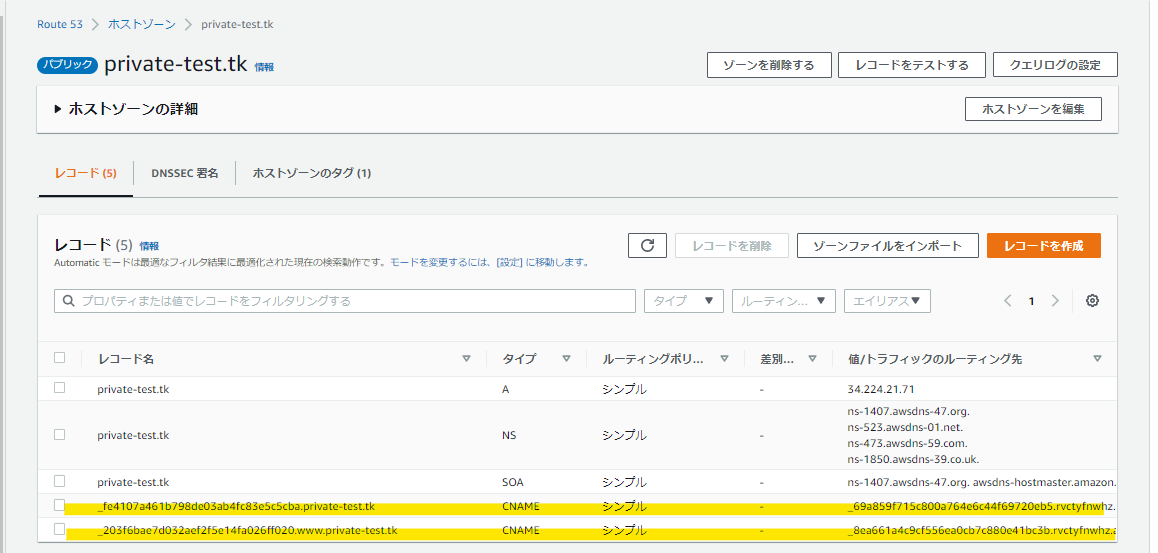Open the ルーティン... filter dropdown
Image resolution: width=1158 pixels, height=553 pixels.
point(784,301)
